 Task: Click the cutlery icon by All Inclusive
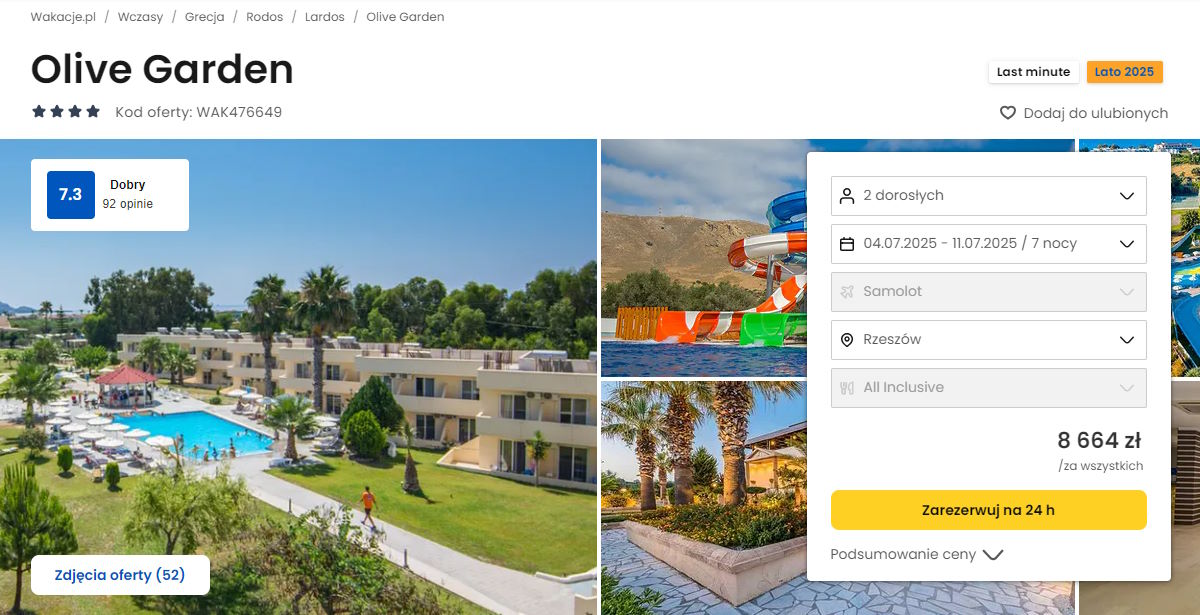(847, 387)
